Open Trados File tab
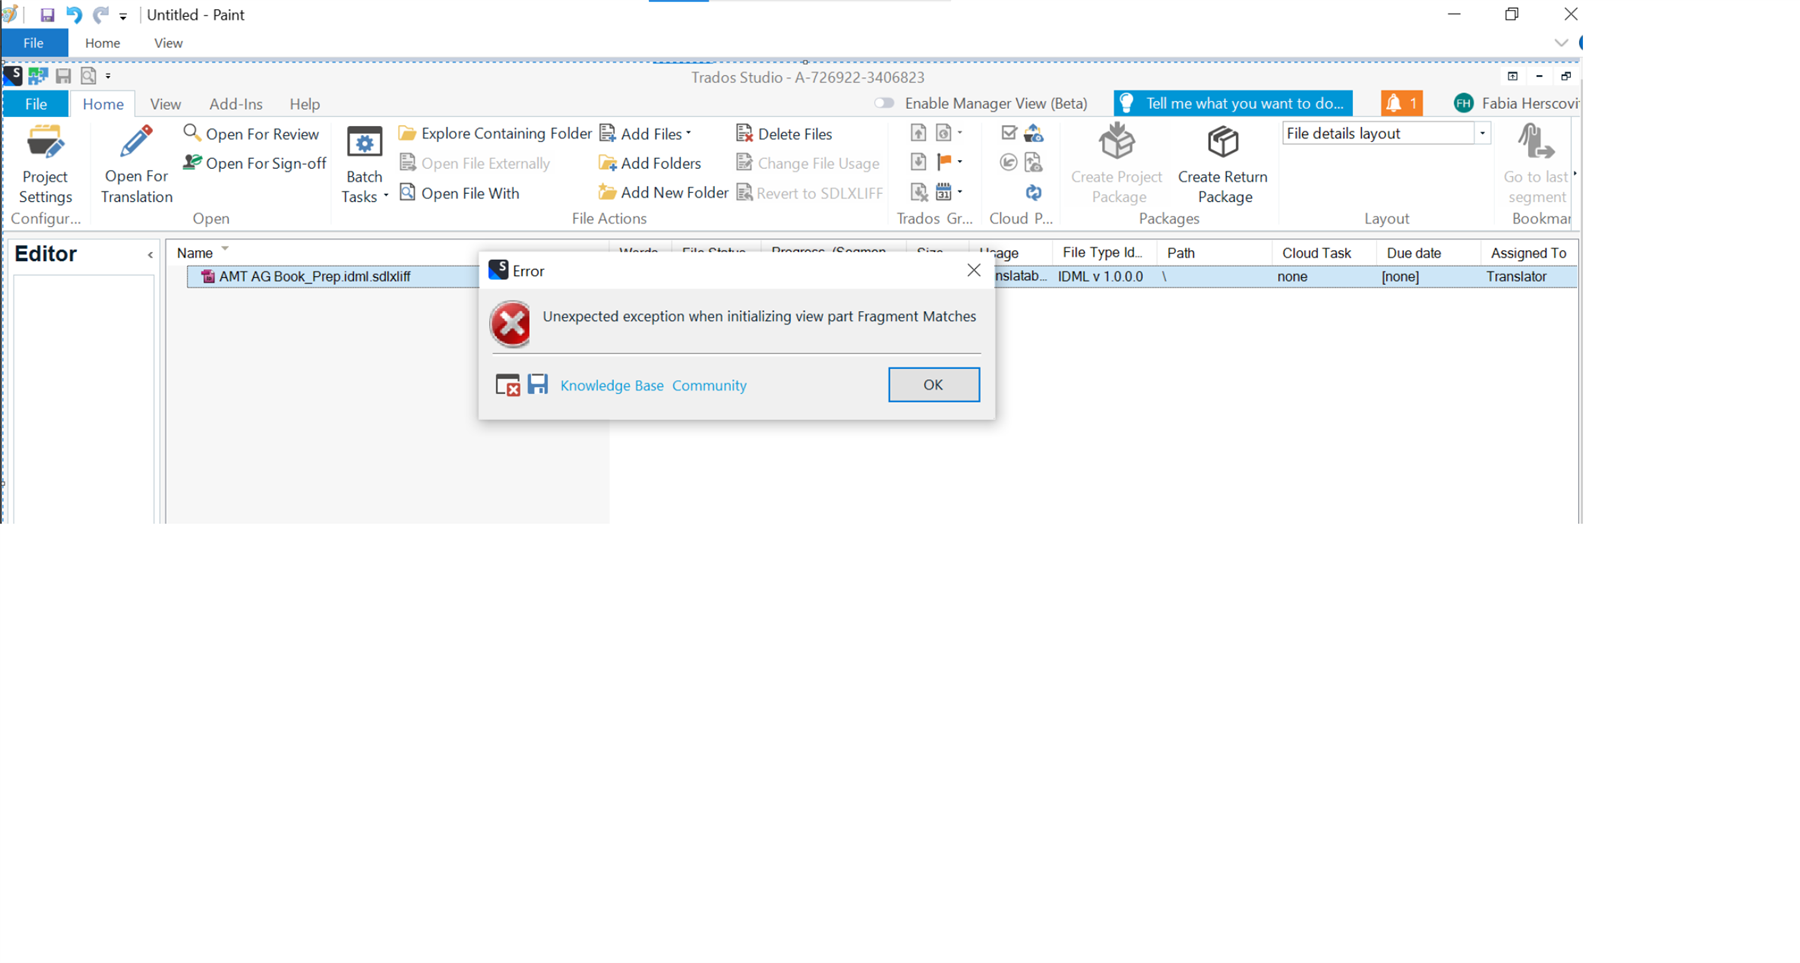Image resolution: width=1800 pixels, height=963 pixels. click(35, 104)
